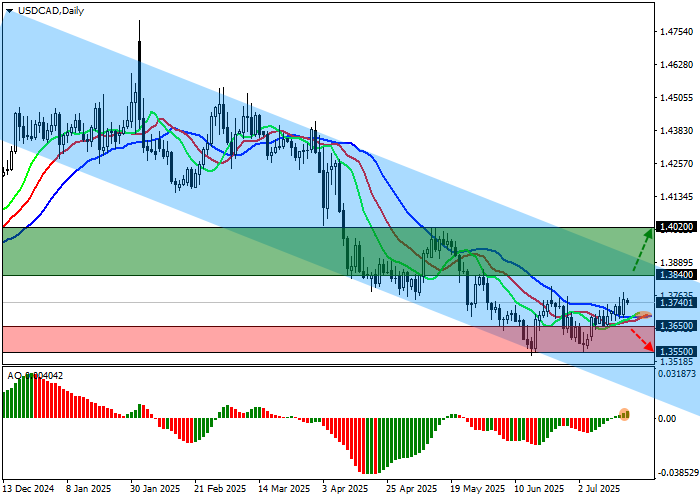Screen dimensions: 700x500
Task: Click the 8 Jan 2025 date label
Action: pos(88,489)
